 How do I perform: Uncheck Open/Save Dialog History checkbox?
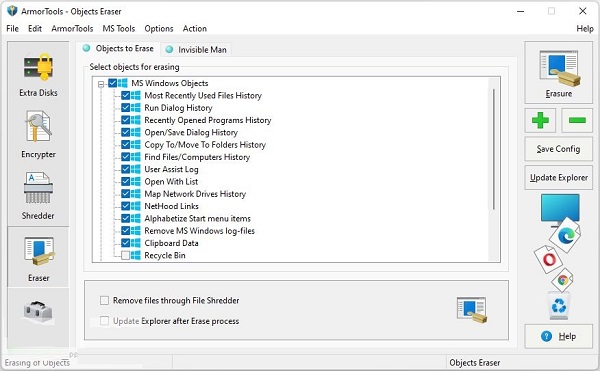point(126,132)
